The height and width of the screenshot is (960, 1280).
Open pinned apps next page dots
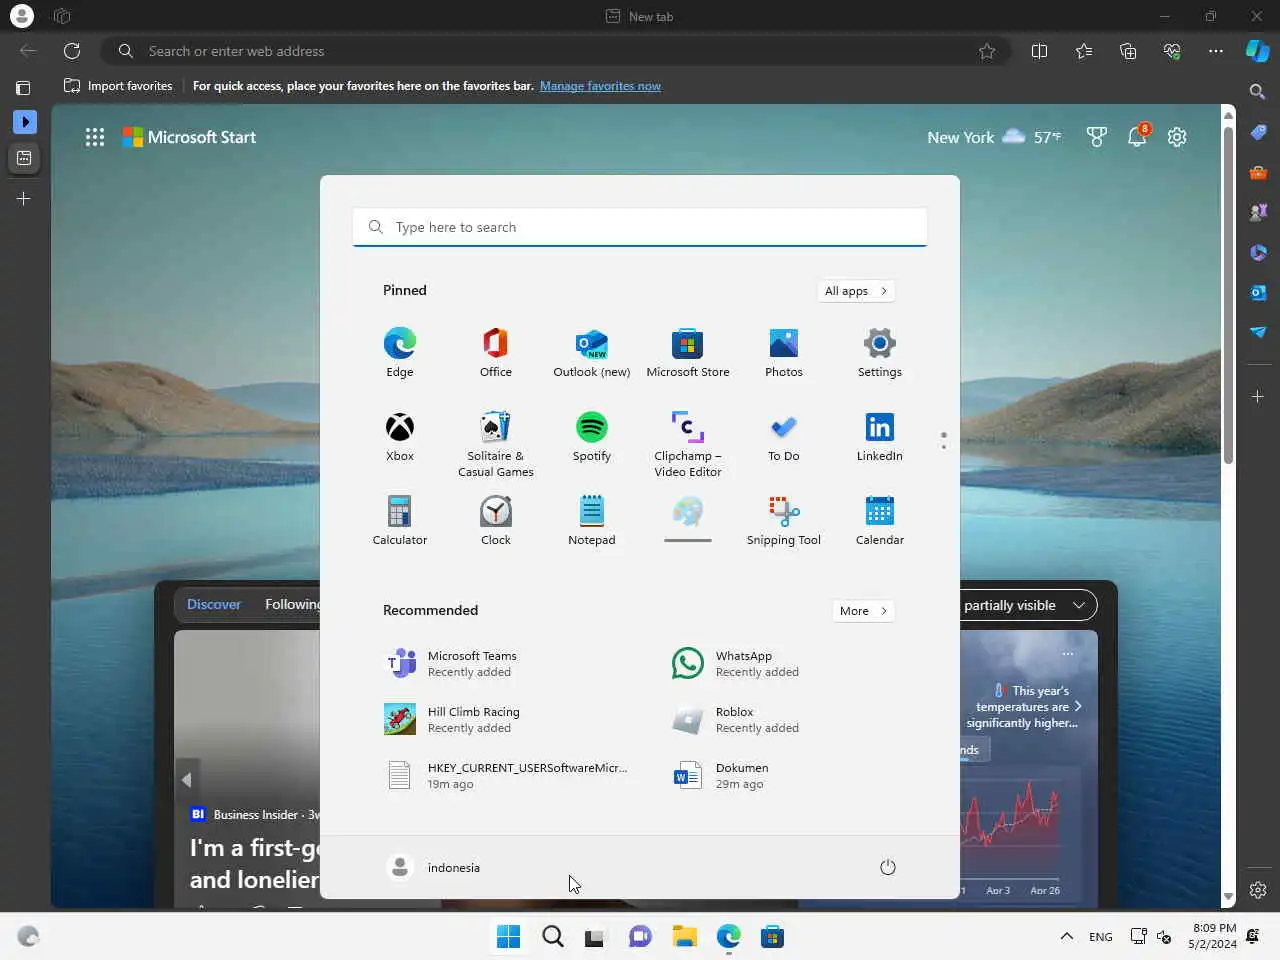point(943,440)
